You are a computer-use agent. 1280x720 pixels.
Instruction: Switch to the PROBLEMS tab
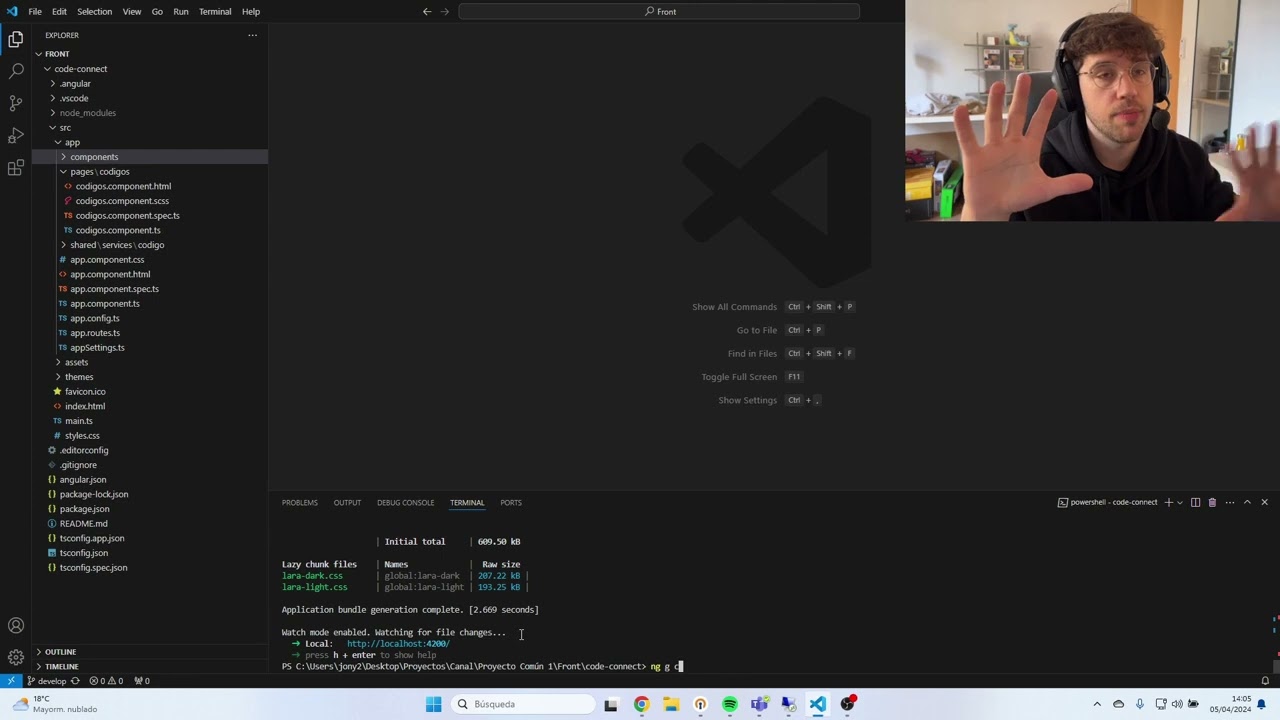tap(299, 502)
